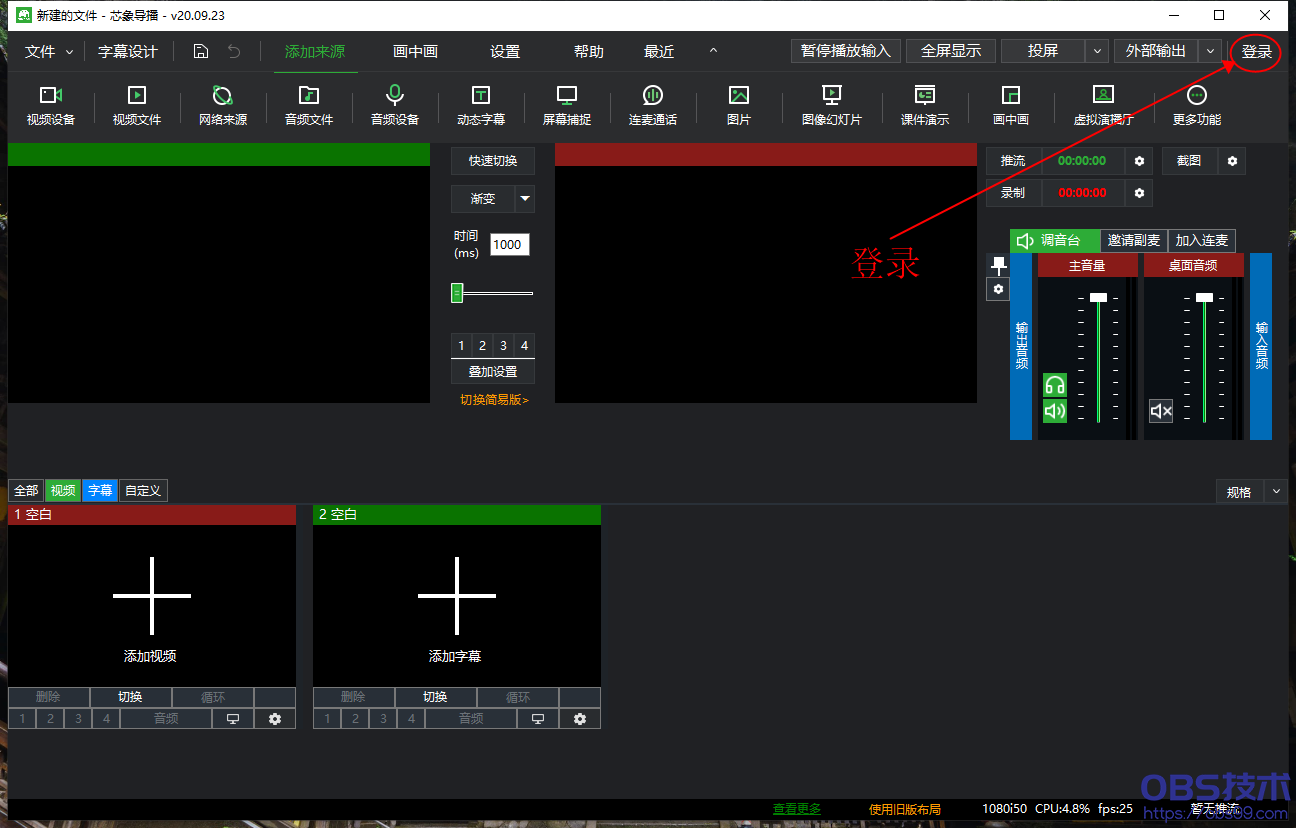1296x828 pixels.
Task: Add a video file source
Action: [x=137, y=105]
